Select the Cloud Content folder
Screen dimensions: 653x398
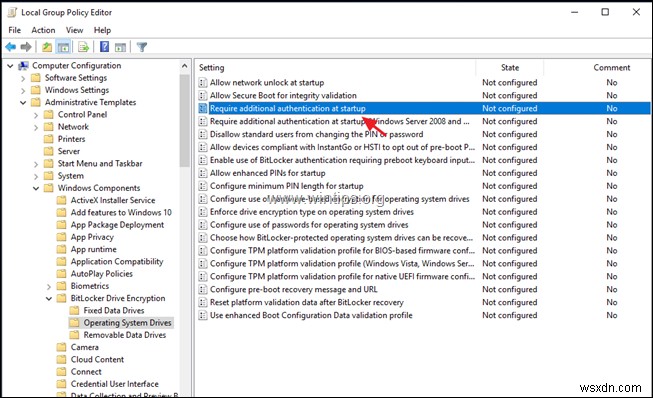pyautogui.click(x=97, y=359)
